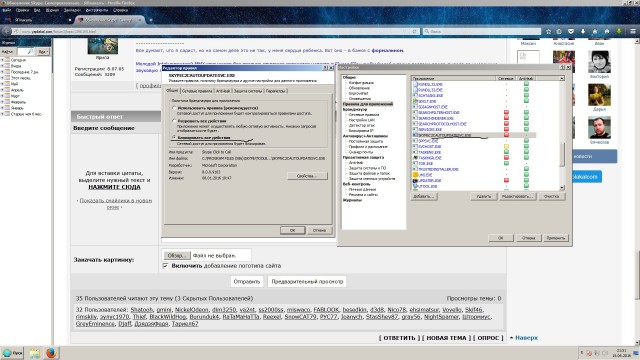Open Pocket from the Firefox toolbar

[x=571, y=31]
